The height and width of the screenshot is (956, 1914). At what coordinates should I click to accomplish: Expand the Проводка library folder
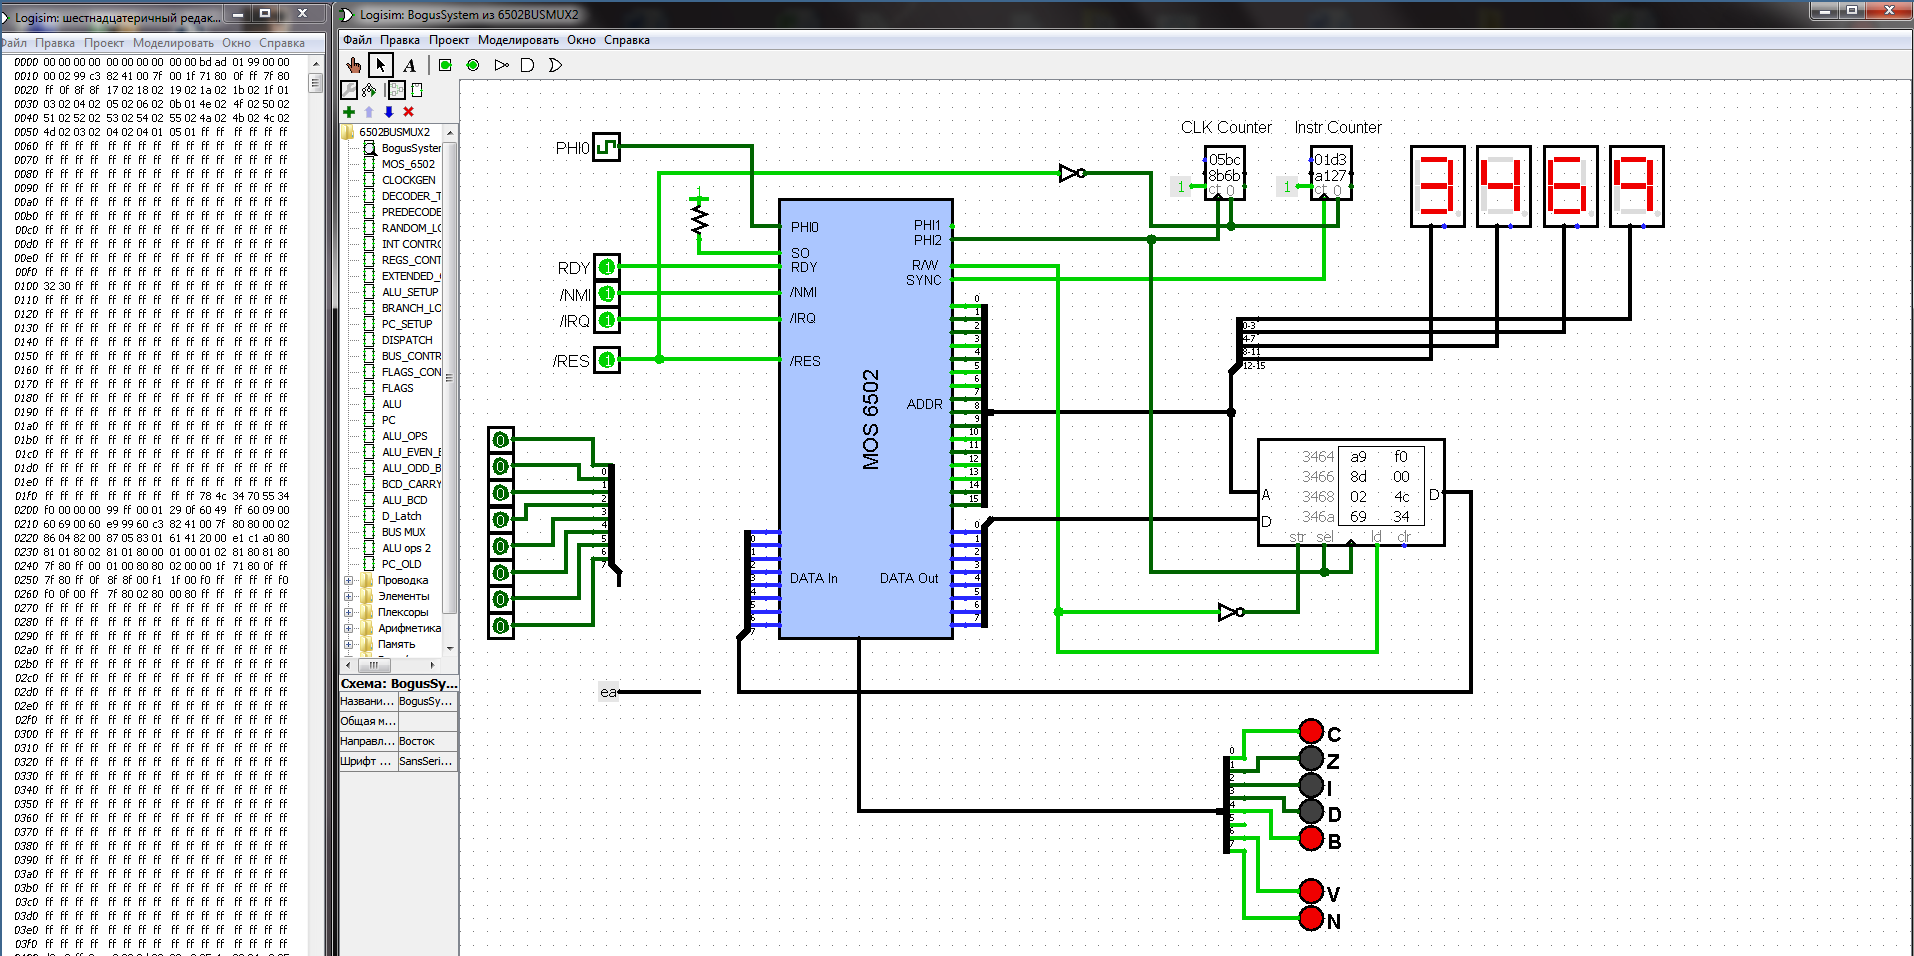pyautogui.click(x=349, y=580)
